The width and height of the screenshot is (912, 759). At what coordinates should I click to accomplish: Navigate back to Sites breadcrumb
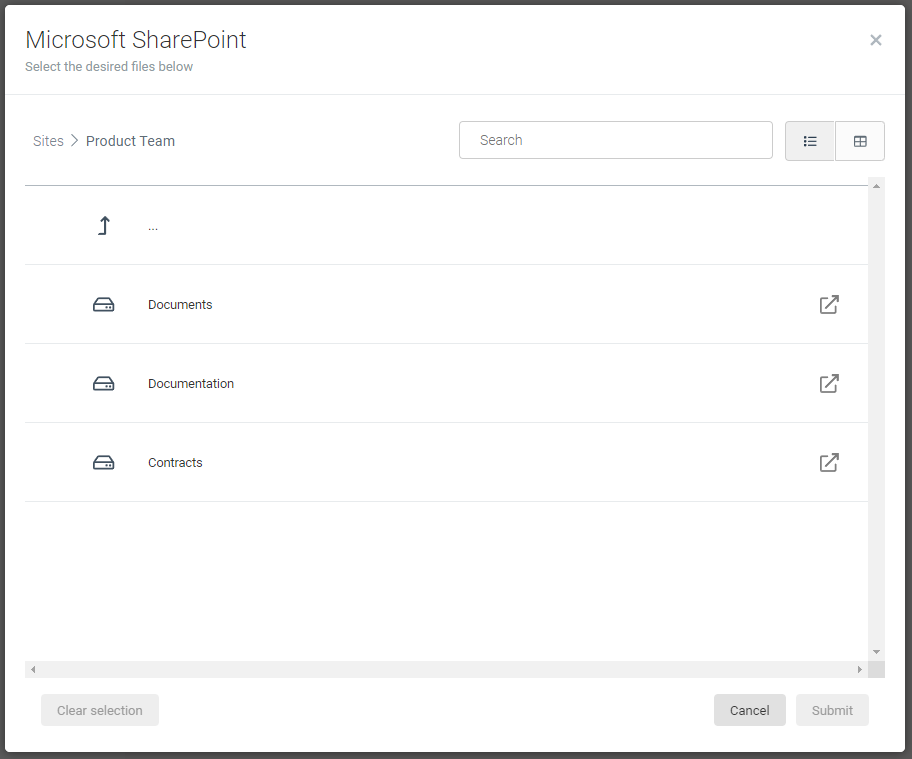pos(48,141)
